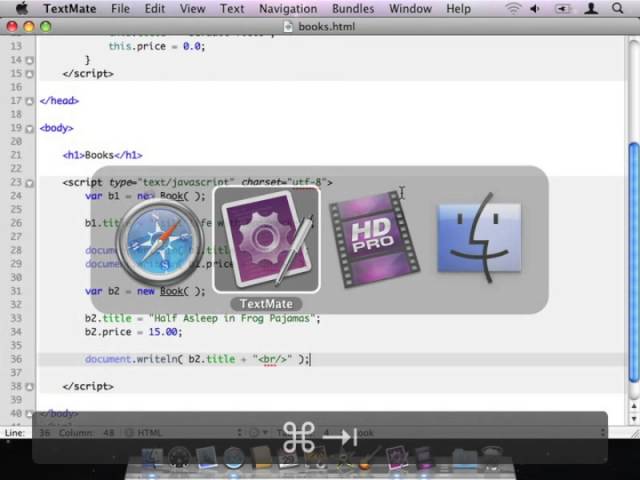Screen dimensions: 640x480
Task: Click the scroll down arrow
Action: point(634,418)
